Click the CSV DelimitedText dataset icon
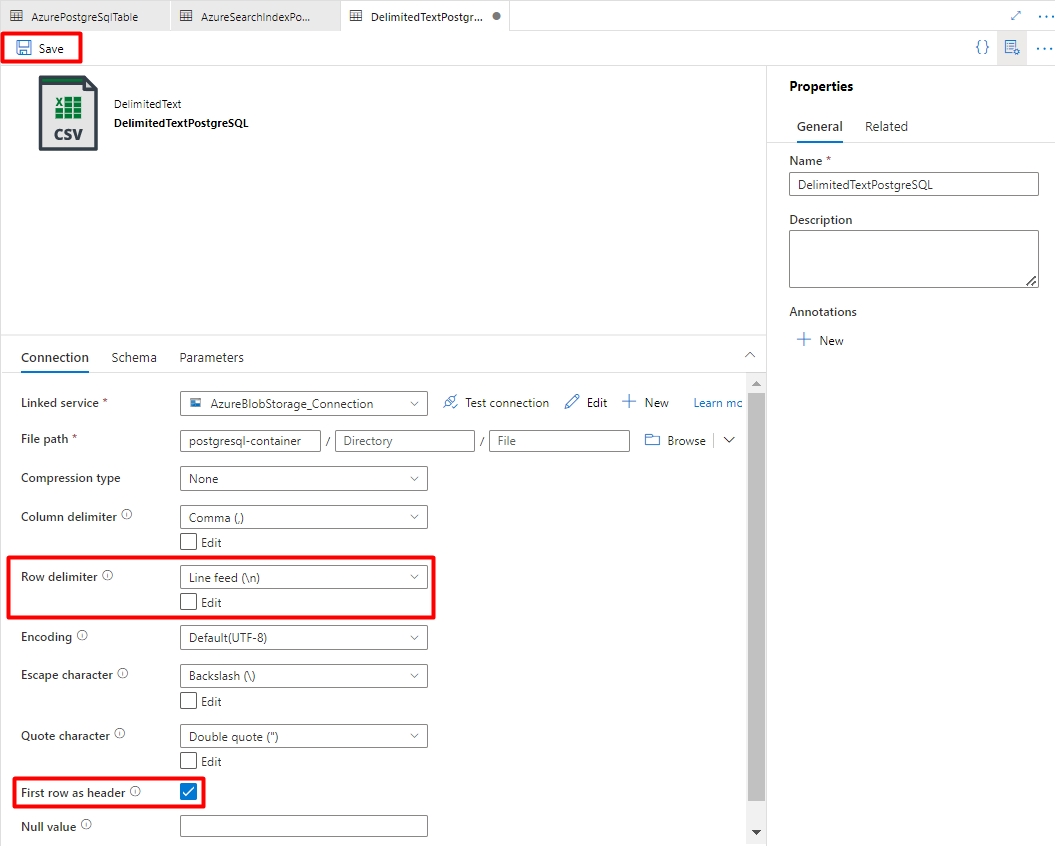Viewport: 1055px width, 846px height. click(x=68, y=113)
